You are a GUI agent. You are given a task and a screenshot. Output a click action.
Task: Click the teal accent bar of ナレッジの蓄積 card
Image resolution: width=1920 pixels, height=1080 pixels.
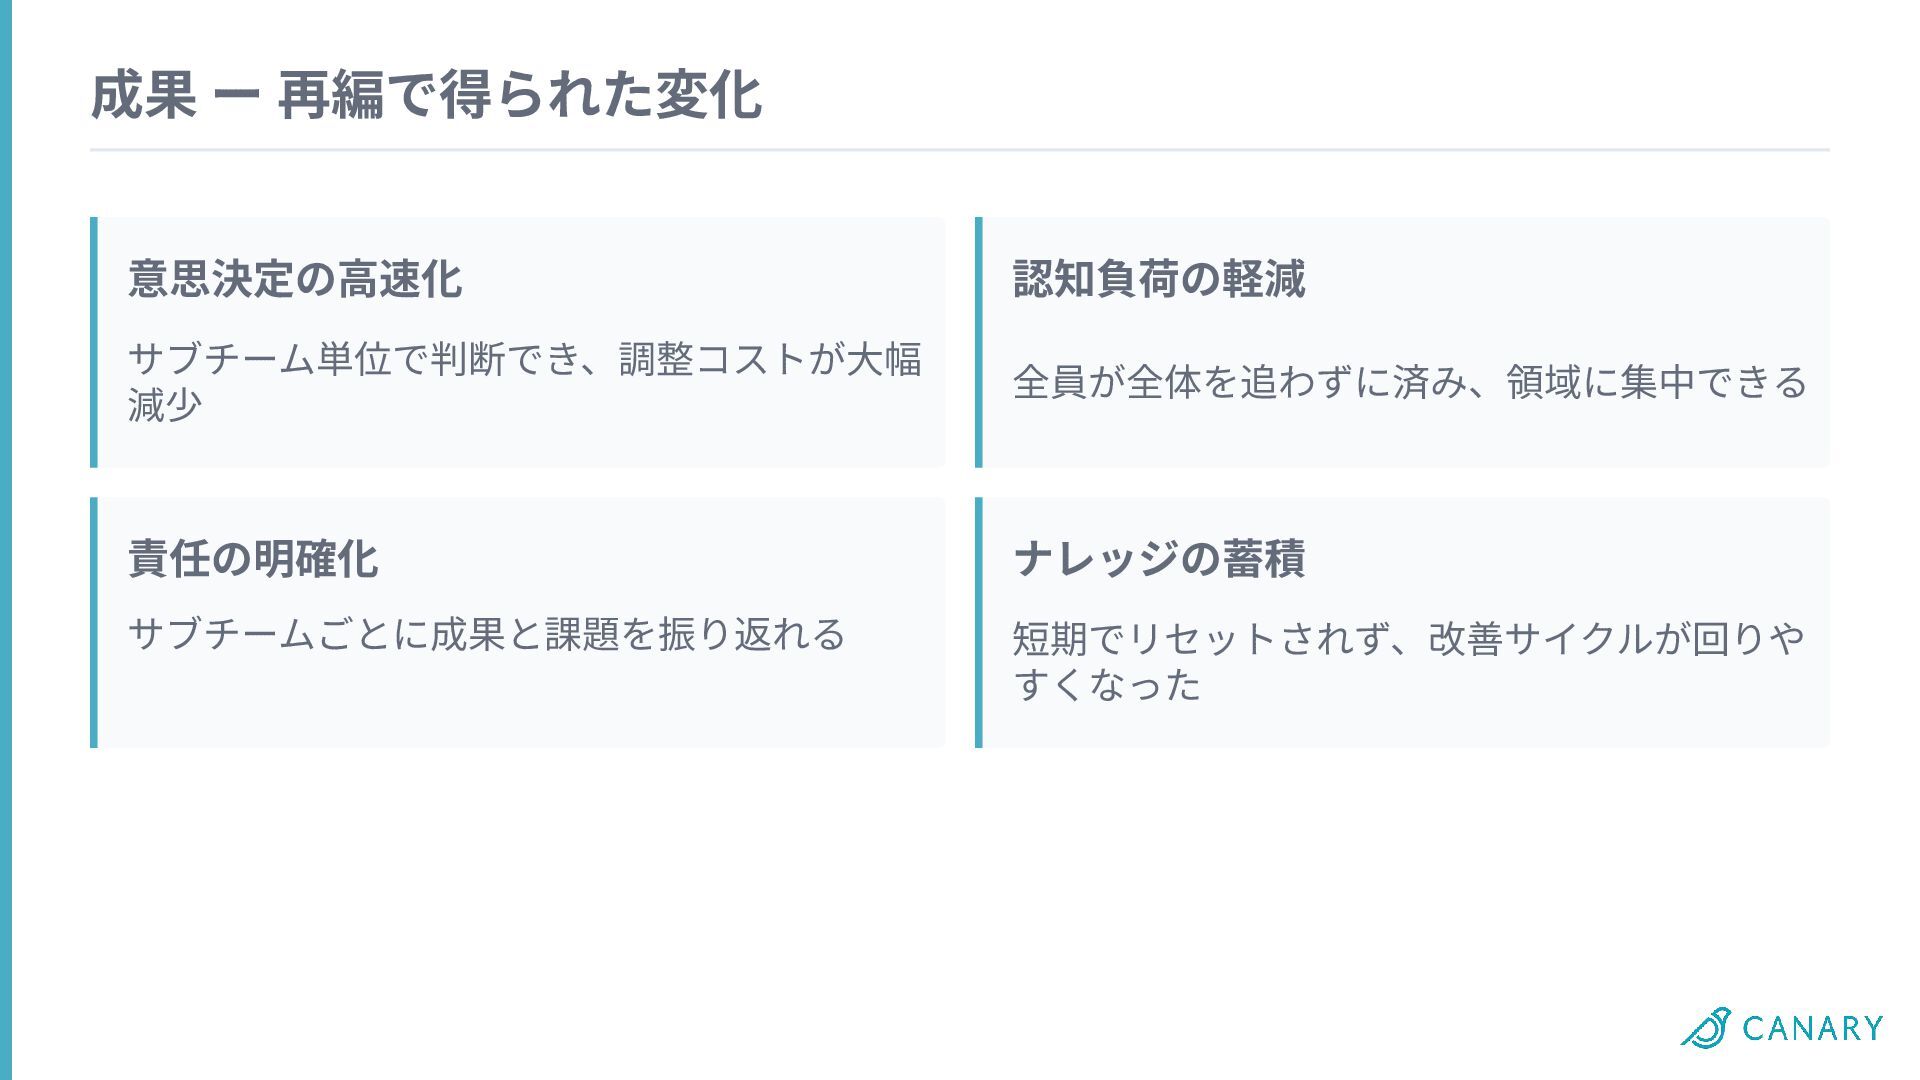(979, 622)
